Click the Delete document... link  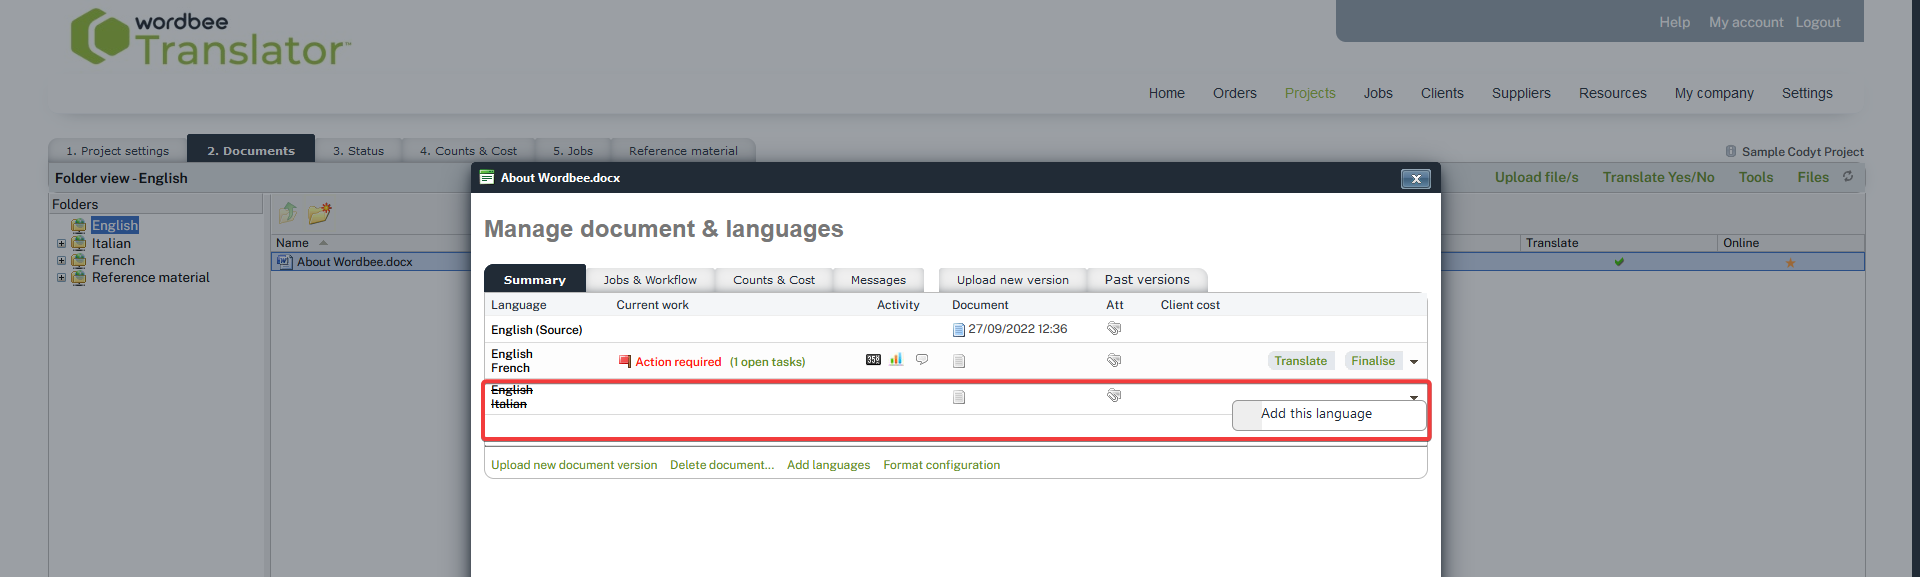point(722,465)
